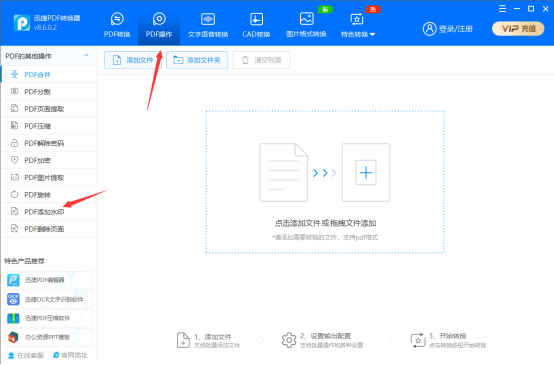554x365 pixels.
Task: Click PDF旋转 rotate icon
Action: coord(14,194)
